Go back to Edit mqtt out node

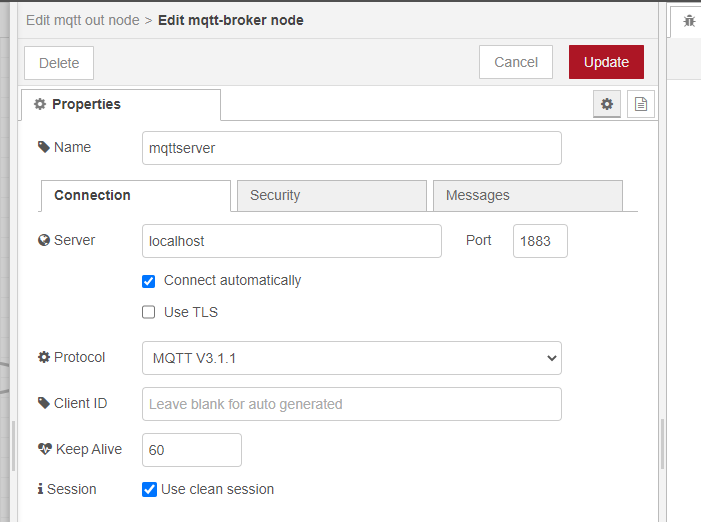coord(83,20)
